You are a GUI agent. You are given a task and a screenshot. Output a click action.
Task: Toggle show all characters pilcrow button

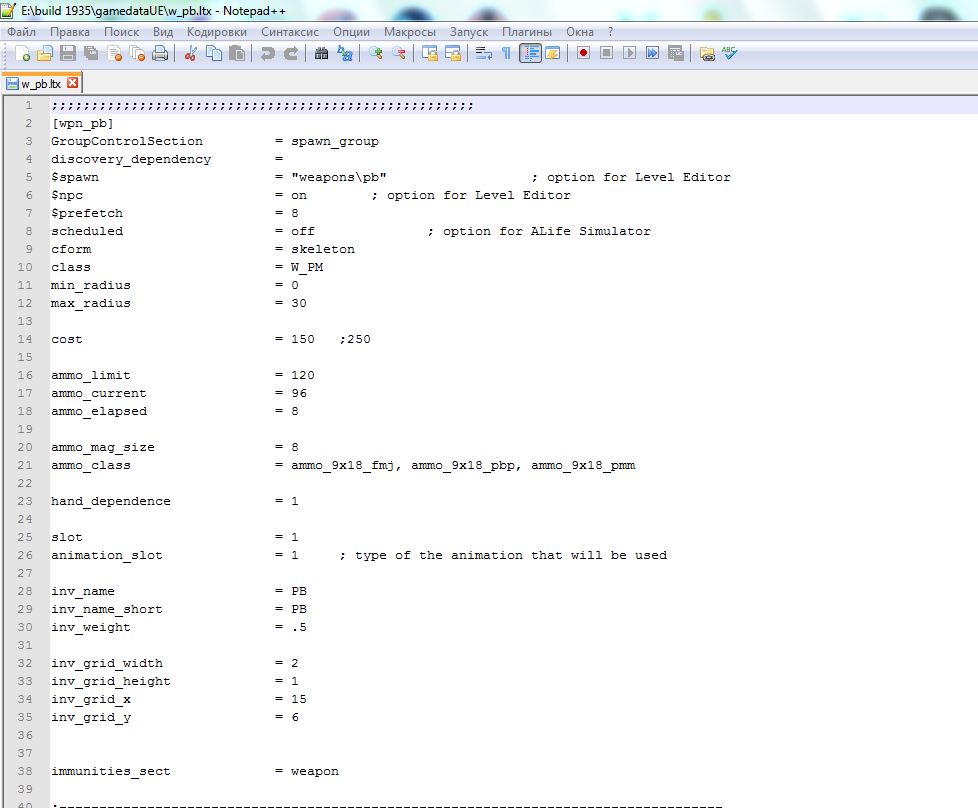click(507, 54)
